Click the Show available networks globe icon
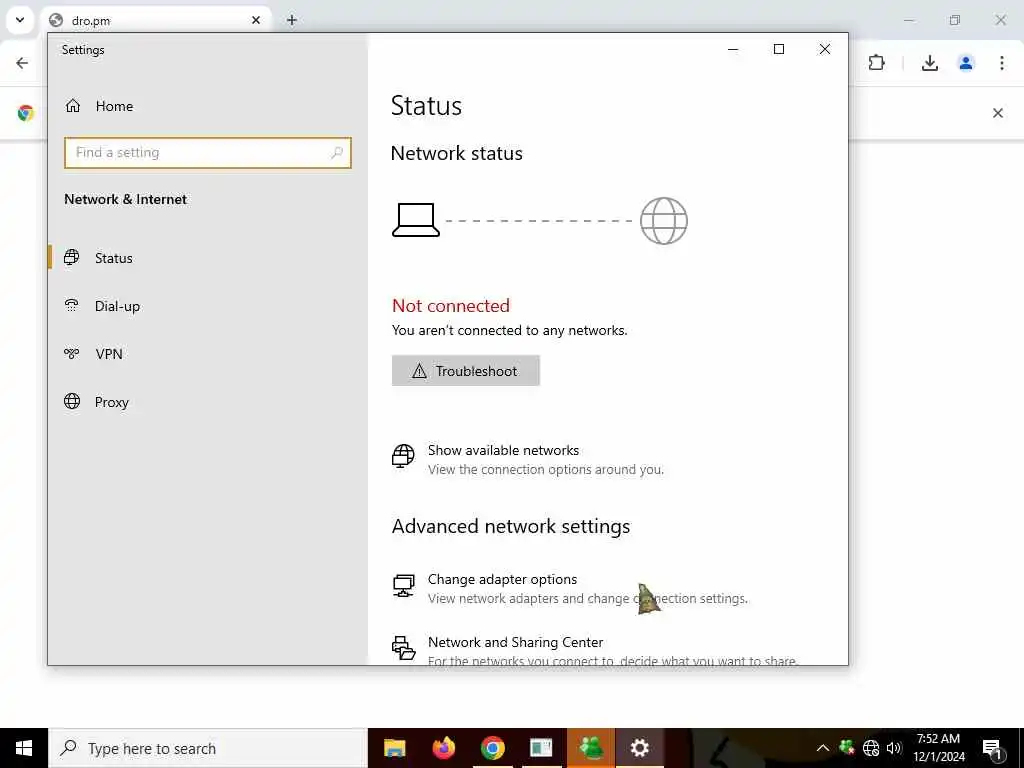 [x=403, y=456]
